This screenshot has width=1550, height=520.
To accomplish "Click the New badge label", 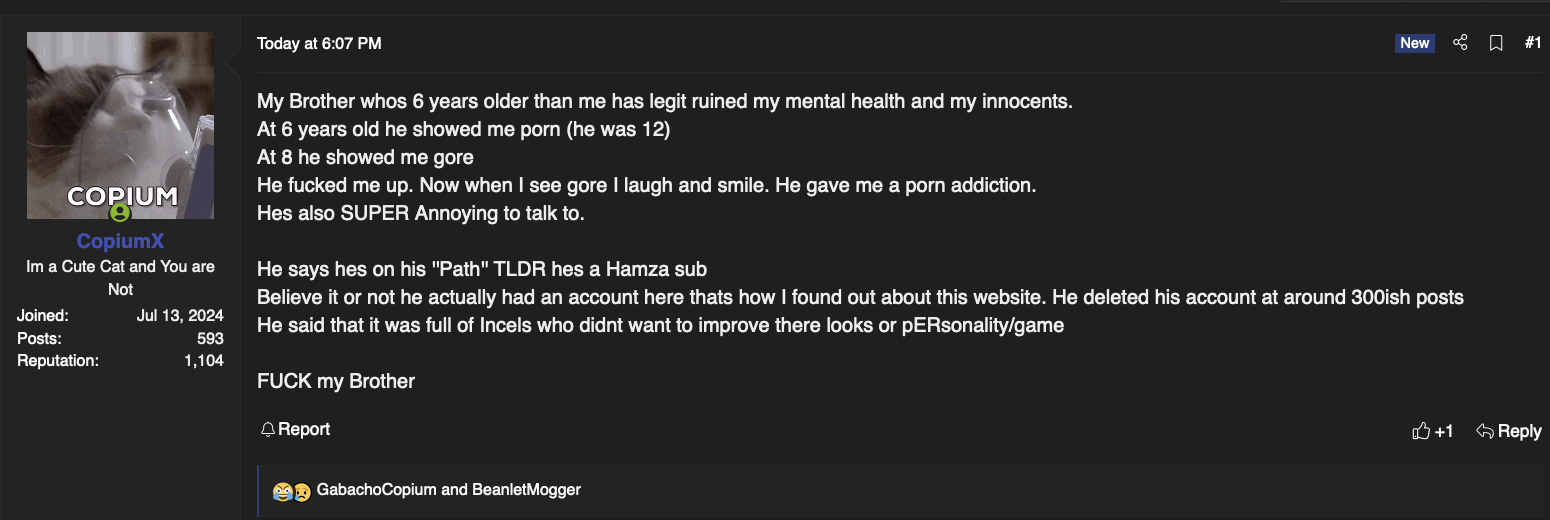I will click(1415, 43).
